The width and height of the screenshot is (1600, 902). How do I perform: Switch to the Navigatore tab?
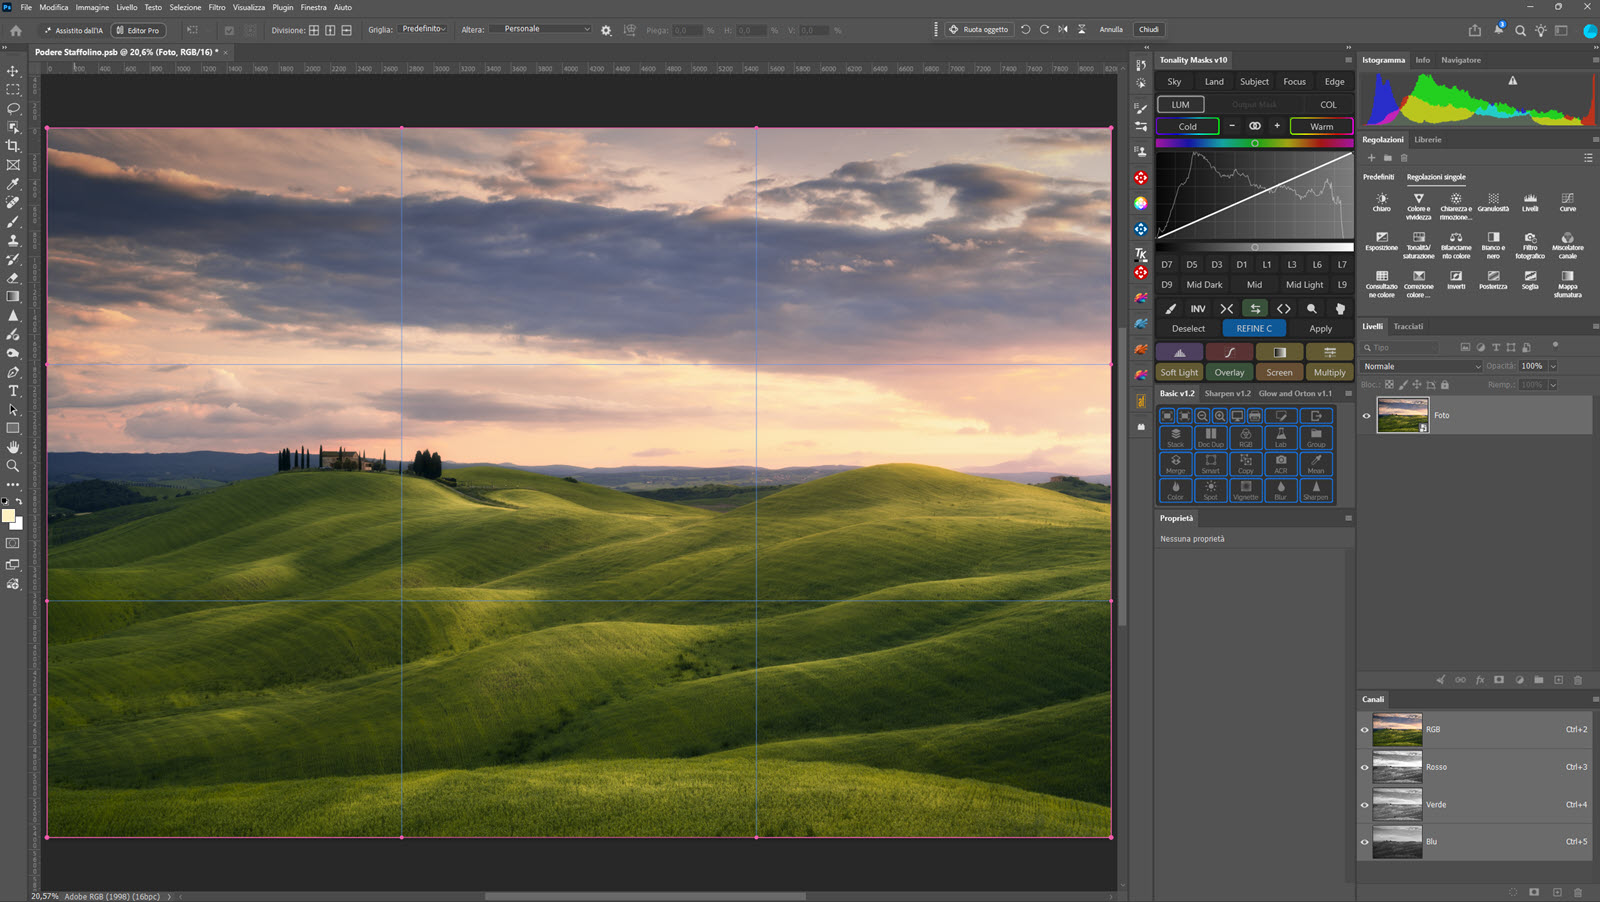(x=1461, y=60)
